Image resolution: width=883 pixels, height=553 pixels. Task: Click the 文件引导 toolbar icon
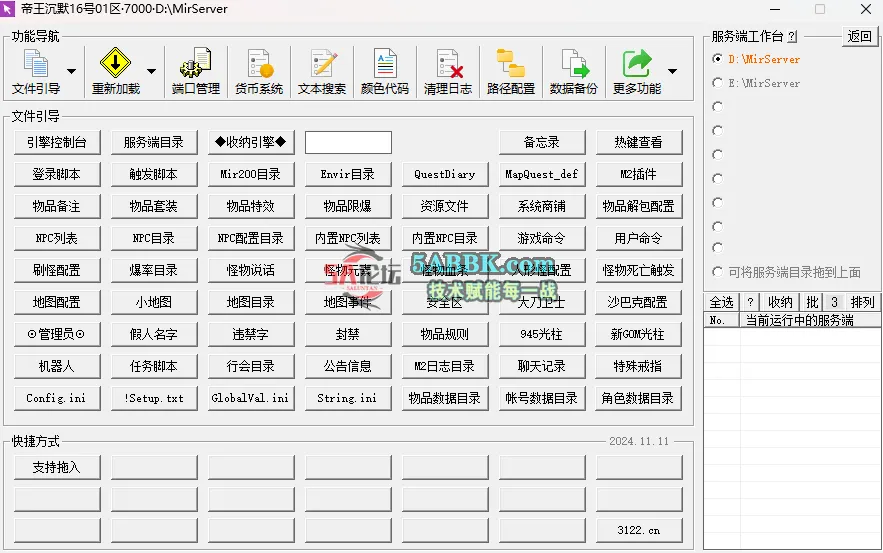pos(36,71)
